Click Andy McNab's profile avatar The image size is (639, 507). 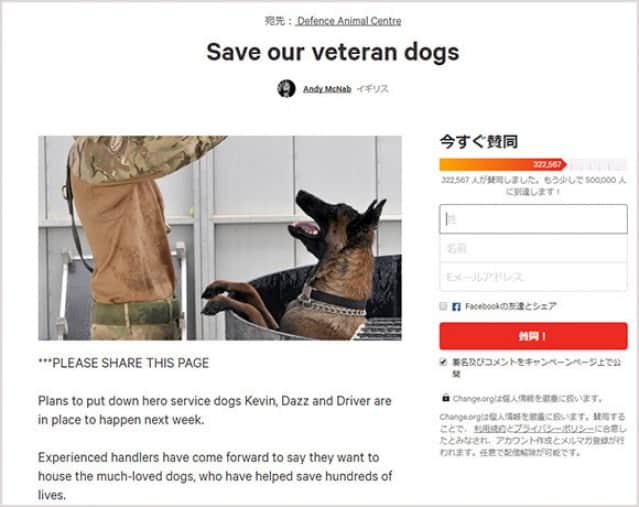pyautogui.click(x=286, y=88)
